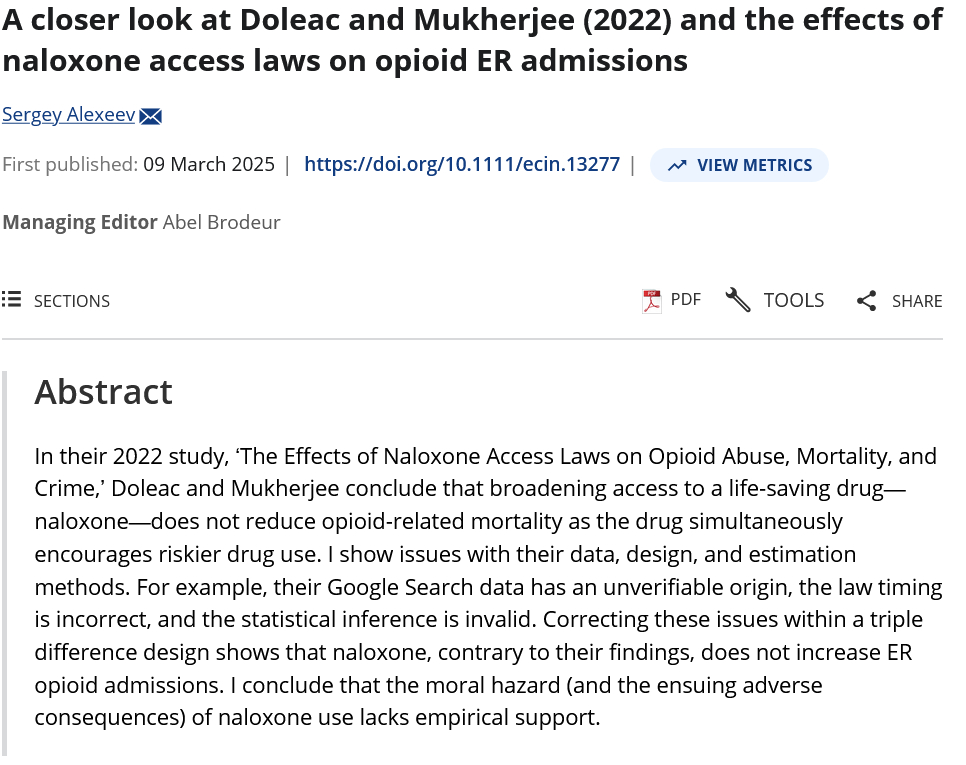
Task: Click the wrench Tools icon
Action: (738, 300)
